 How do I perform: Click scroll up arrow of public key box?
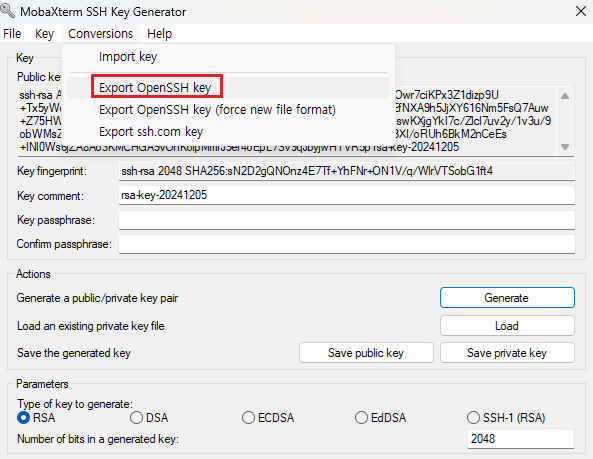click(565, 96)
